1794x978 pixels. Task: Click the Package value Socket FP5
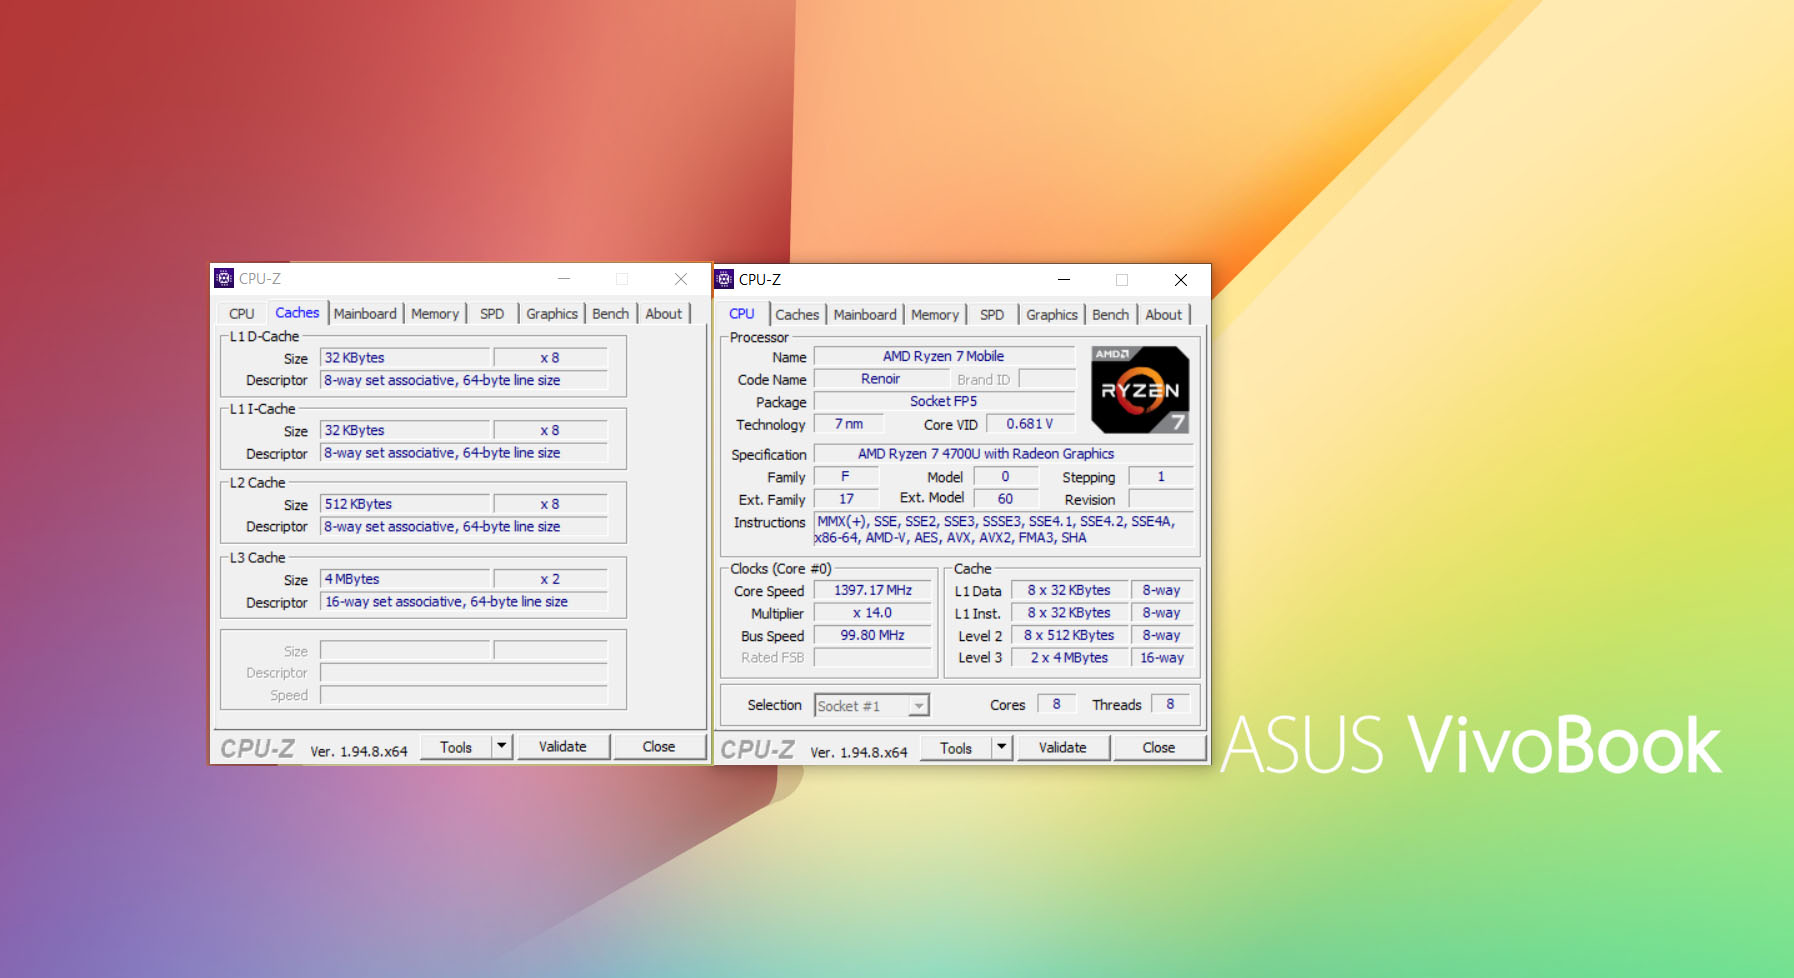(944, 402)
